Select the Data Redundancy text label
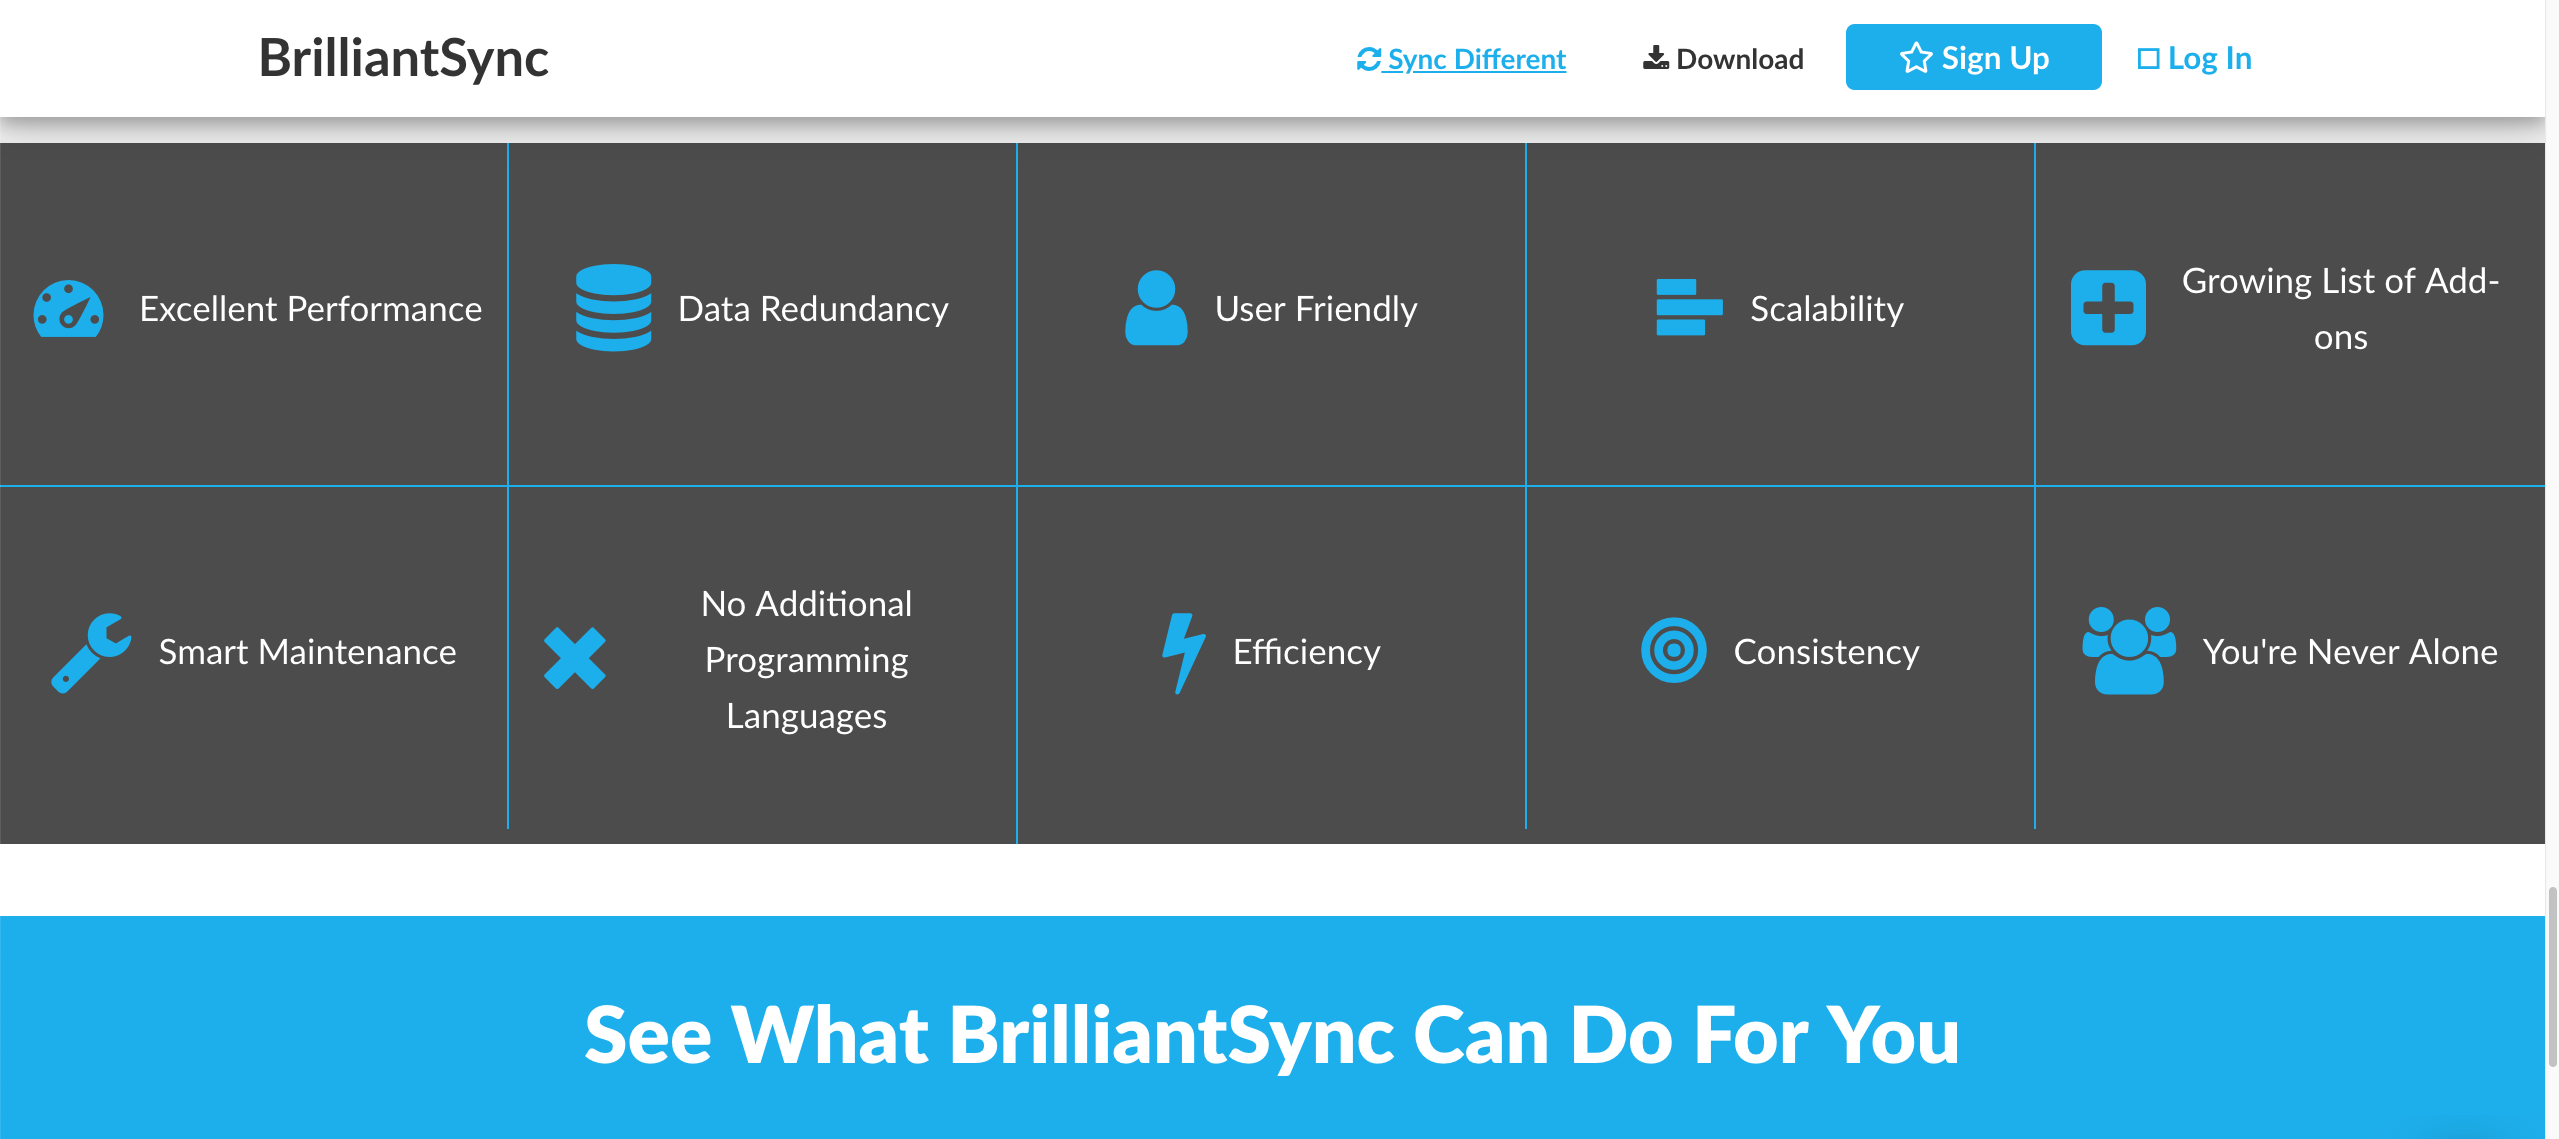 (x=813, y=309)
